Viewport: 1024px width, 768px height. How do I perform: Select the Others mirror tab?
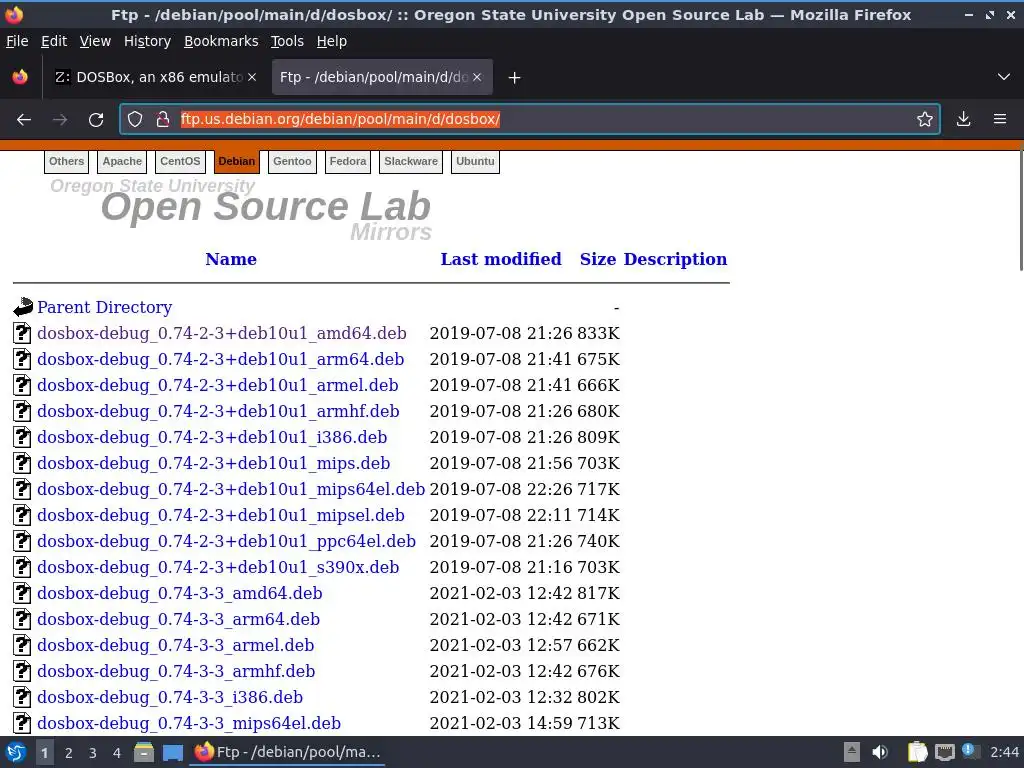[67, 161]
